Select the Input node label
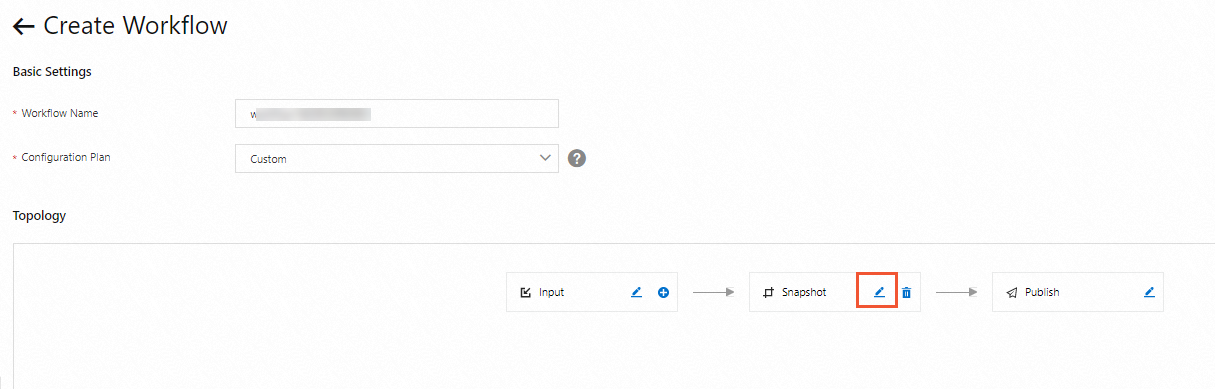Viewport: 1215px width, 389px height. pyautogui.click(x=552, y=293)
